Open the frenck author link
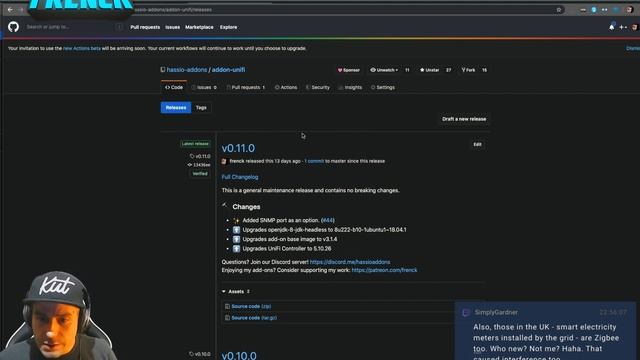 pyautogui.click(x=237, y=161)
